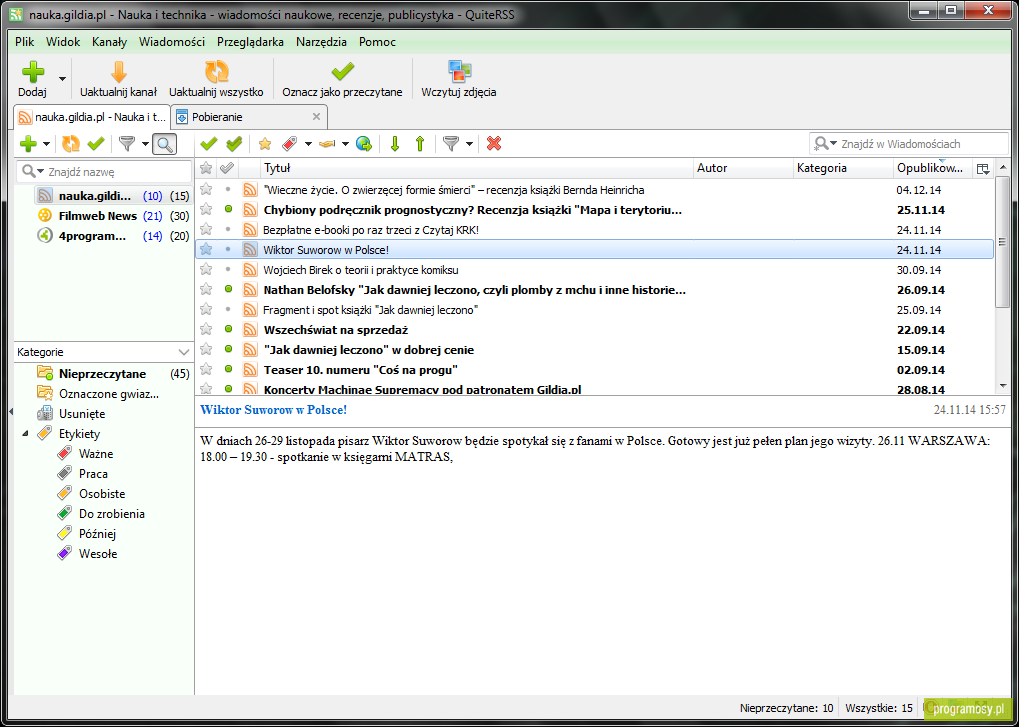Toggle star for Wiktor Suworow w Polsce row

click(x=206, y=249)
